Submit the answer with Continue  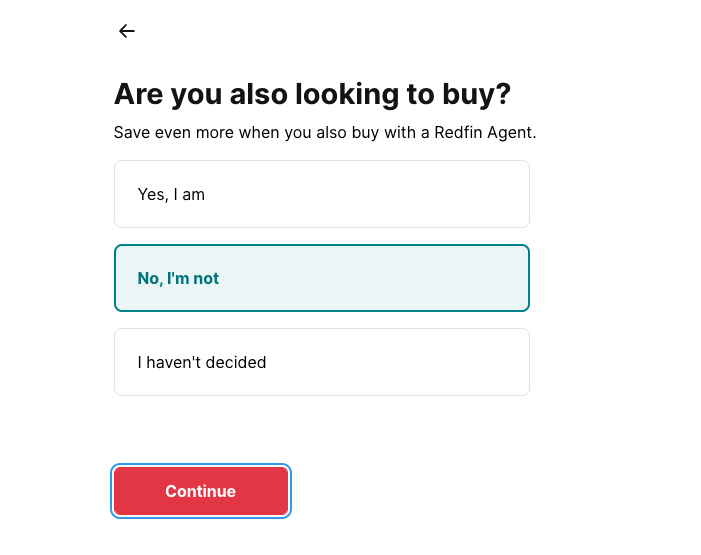click(201, 491)
